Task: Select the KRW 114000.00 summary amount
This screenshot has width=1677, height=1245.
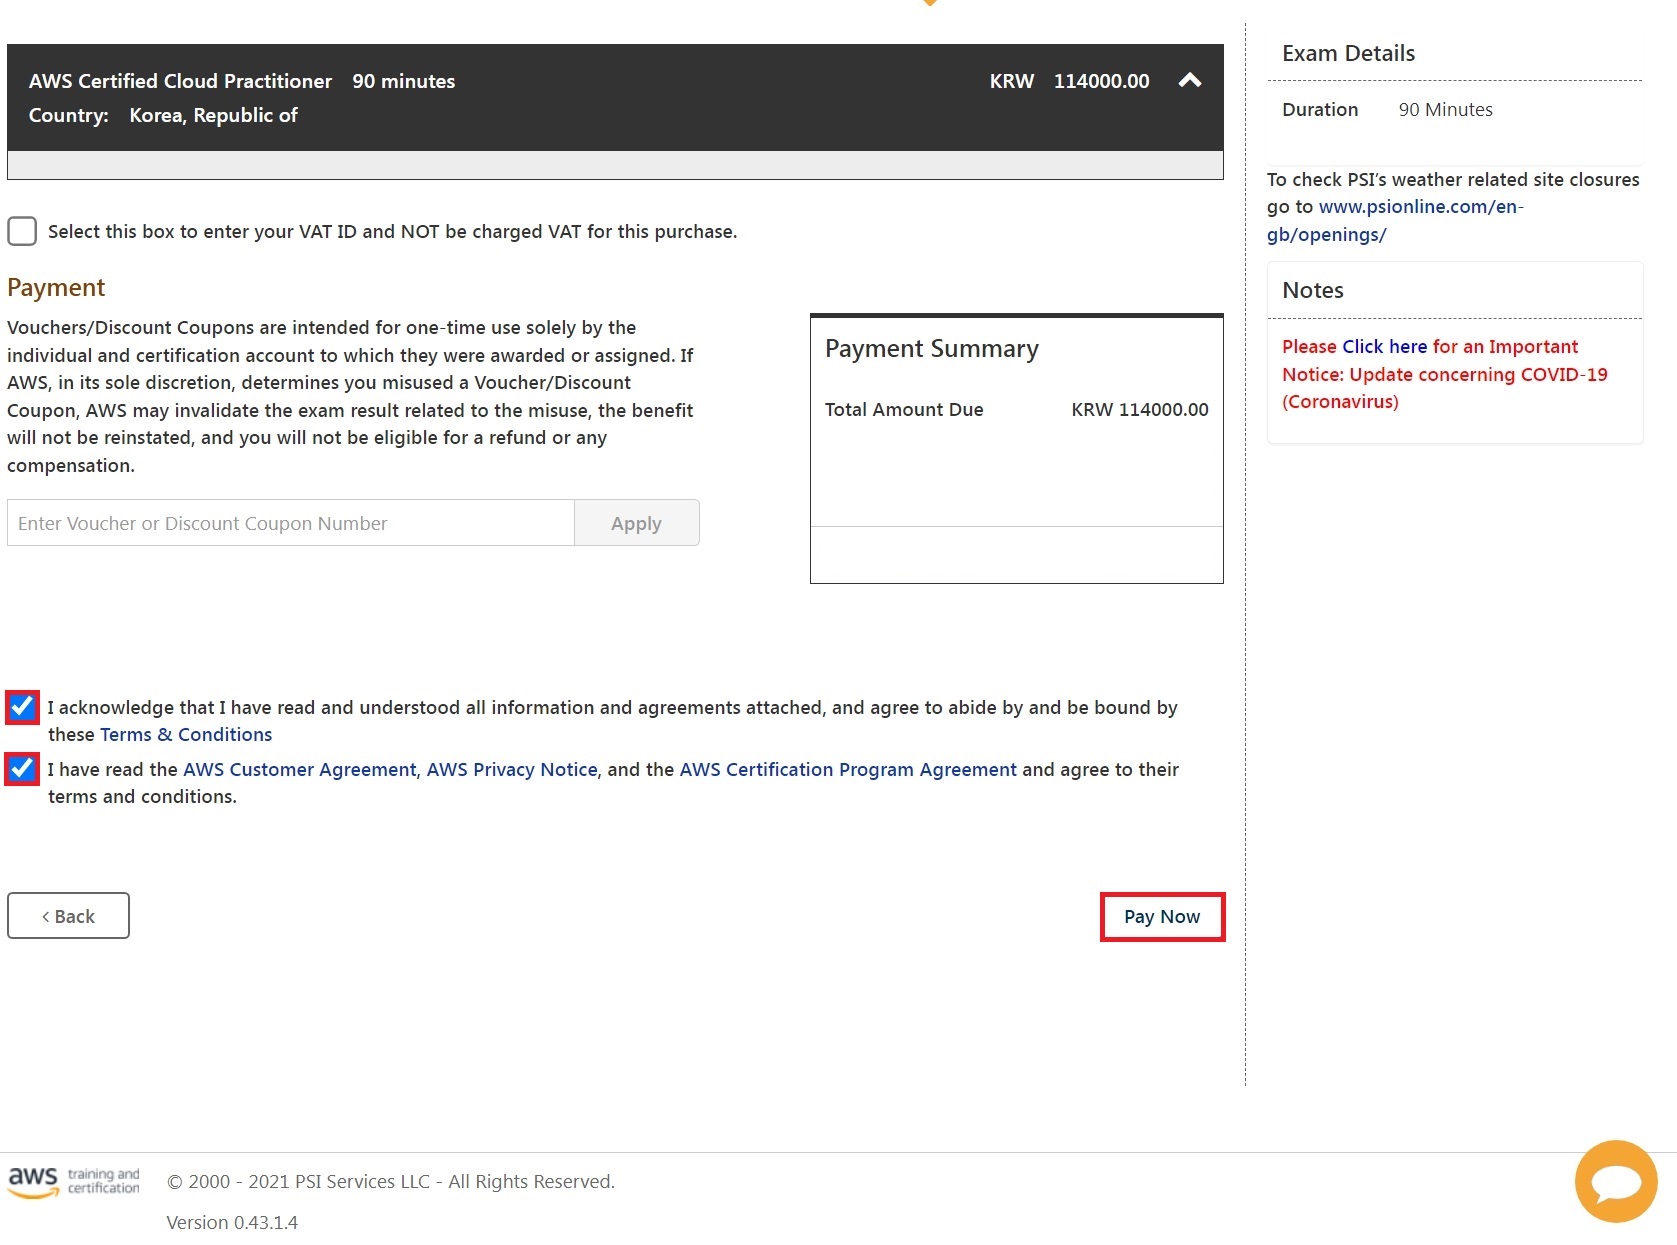Action: (x=1140, y=410)
